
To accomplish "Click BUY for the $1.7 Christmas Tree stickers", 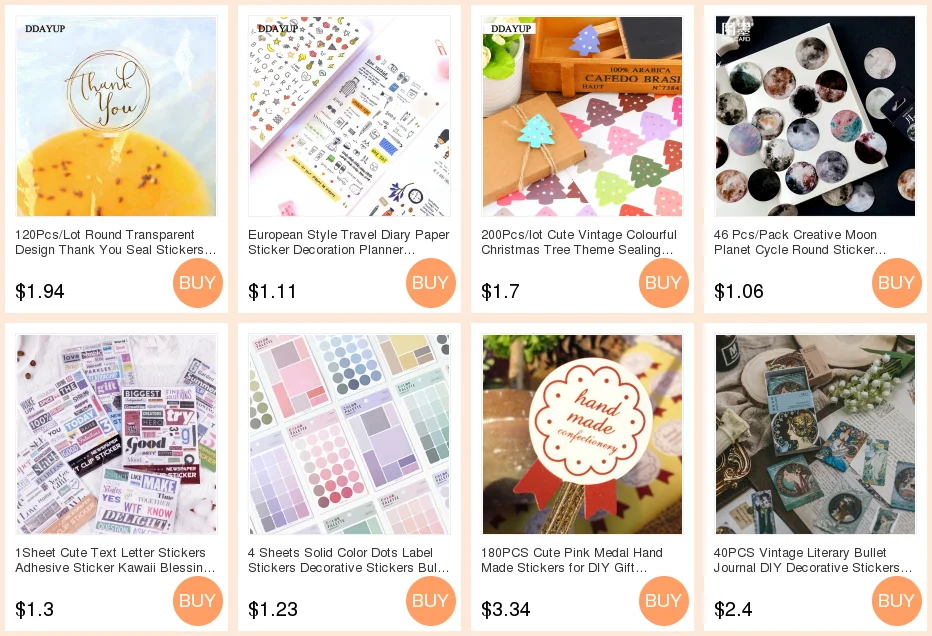I will (x=664, y=283).
